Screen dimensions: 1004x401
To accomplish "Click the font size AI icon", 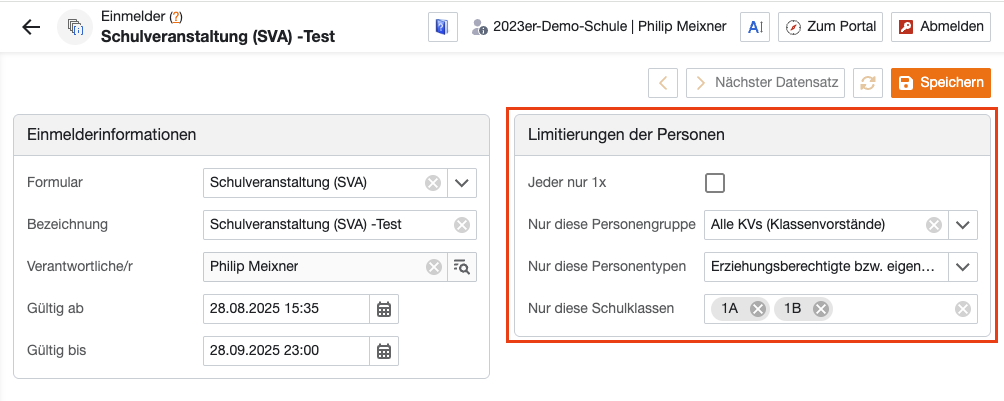I will point(754,27).
